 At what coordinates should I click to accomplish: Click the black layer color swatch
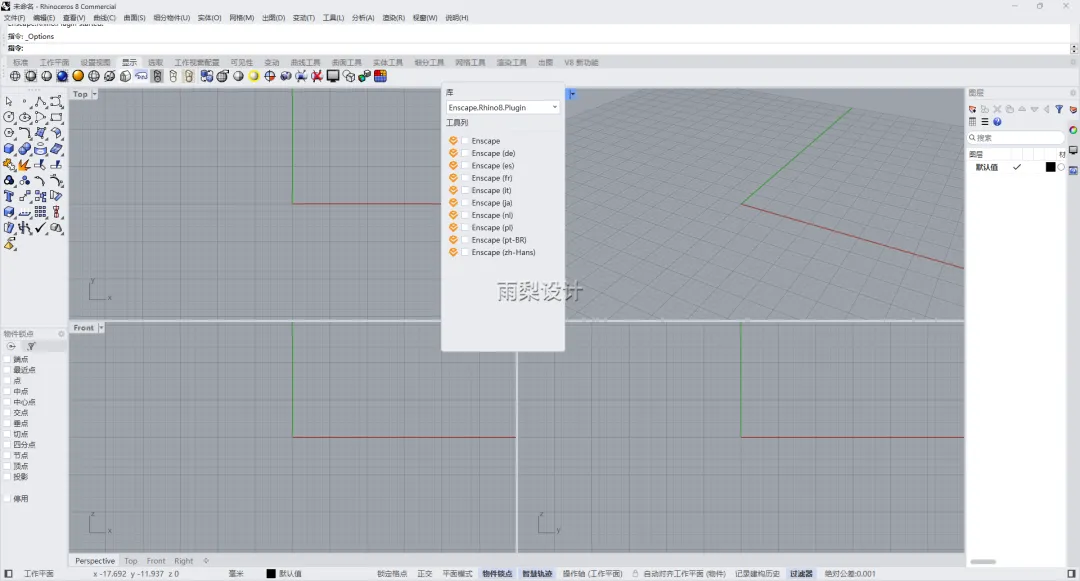pos(1050,167)
